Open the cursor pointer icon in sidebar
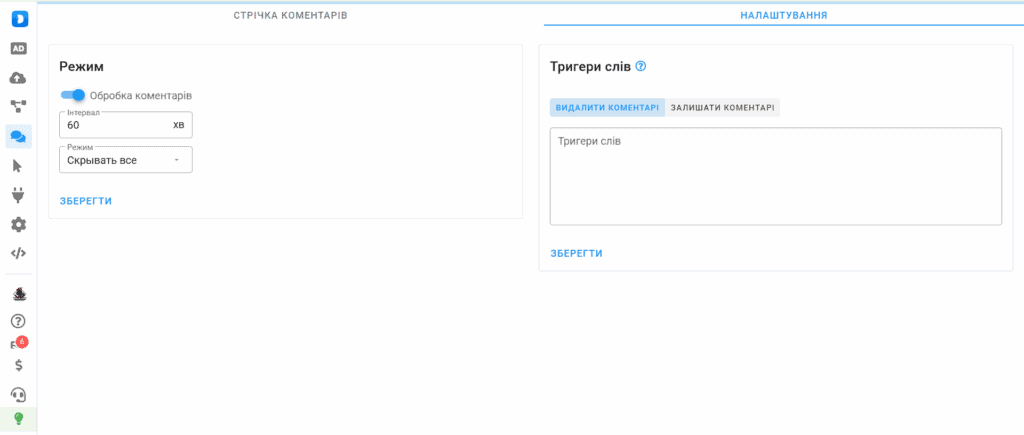Screen dimensions: 1024x435 pyautogui.click(x=18, y=166)
